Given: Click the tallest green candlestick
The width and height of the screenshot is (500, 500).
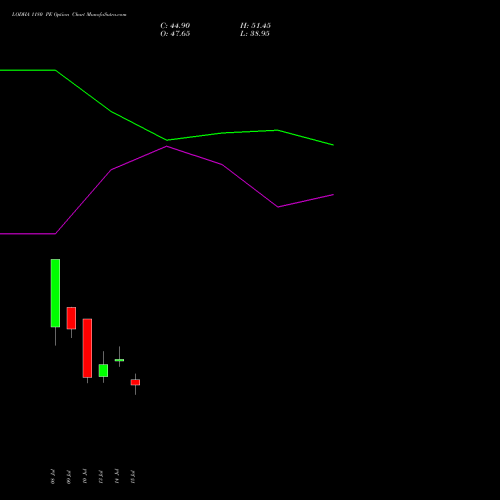Looking at the screenshot, I should tap(55, 293).
